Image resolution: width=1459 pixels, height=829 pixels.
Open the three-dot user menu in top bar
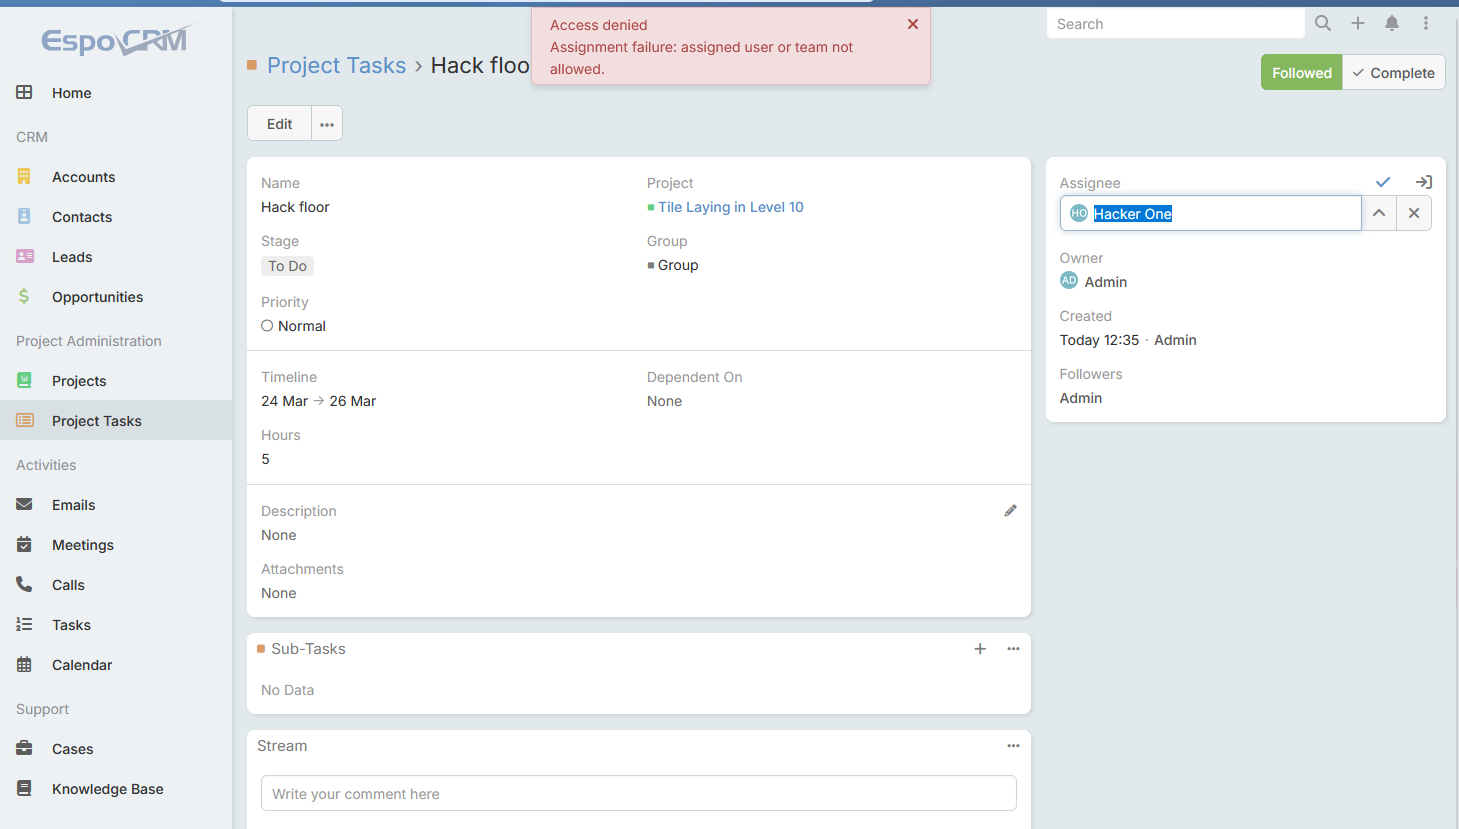[x=1425, y=23]
